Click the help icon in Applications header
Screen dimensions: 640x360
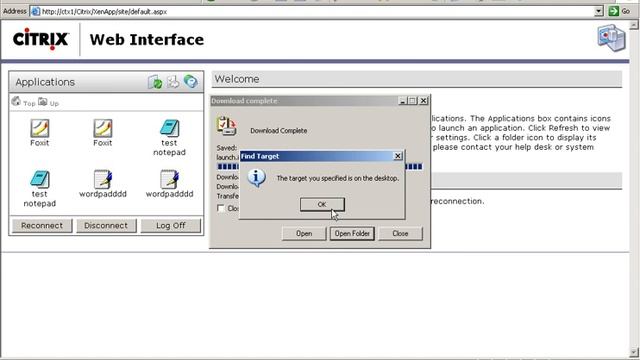(191, 82)
